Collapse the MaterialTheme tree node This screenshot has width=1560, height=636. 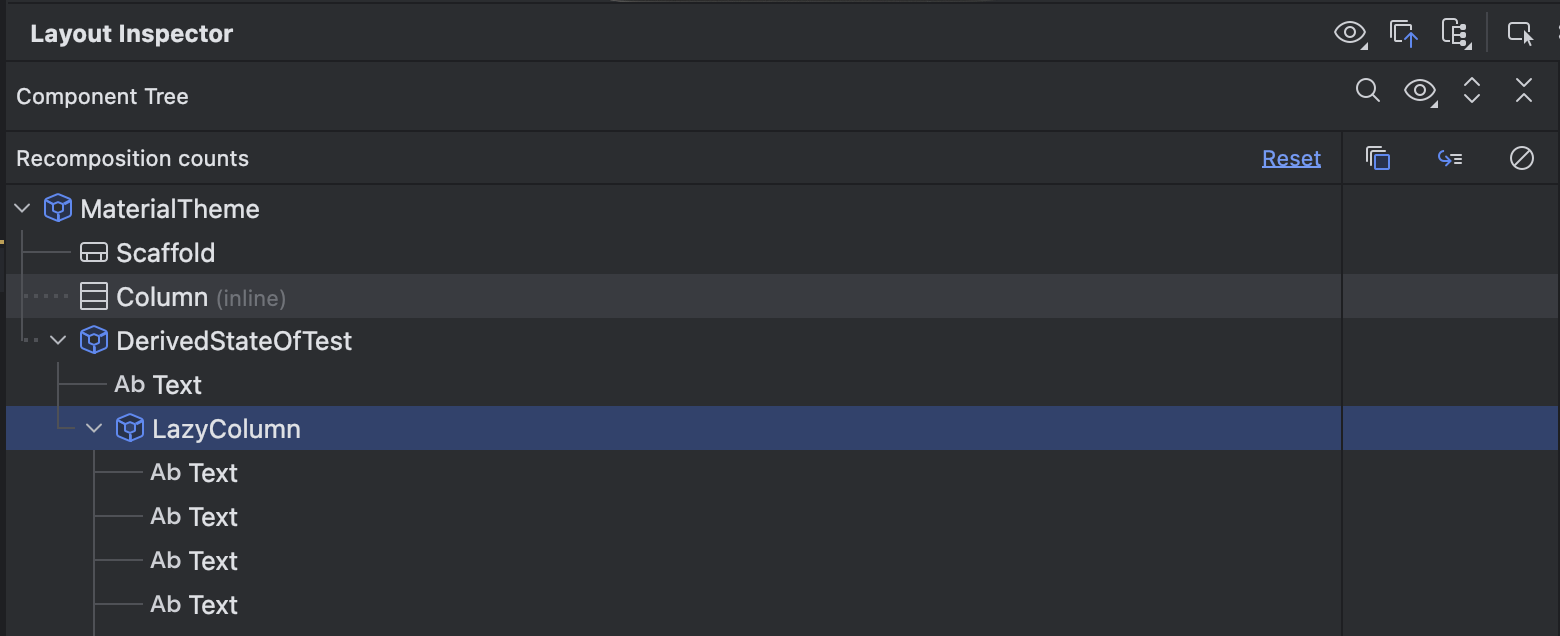[x=22, y=208]
